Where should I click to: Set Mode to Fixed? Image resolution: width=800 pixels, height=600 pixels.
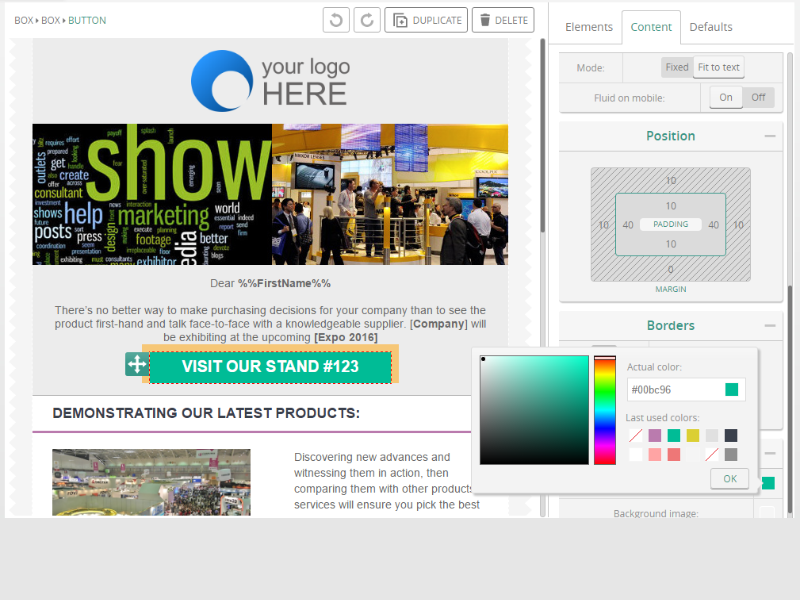[x=677, y=67]
